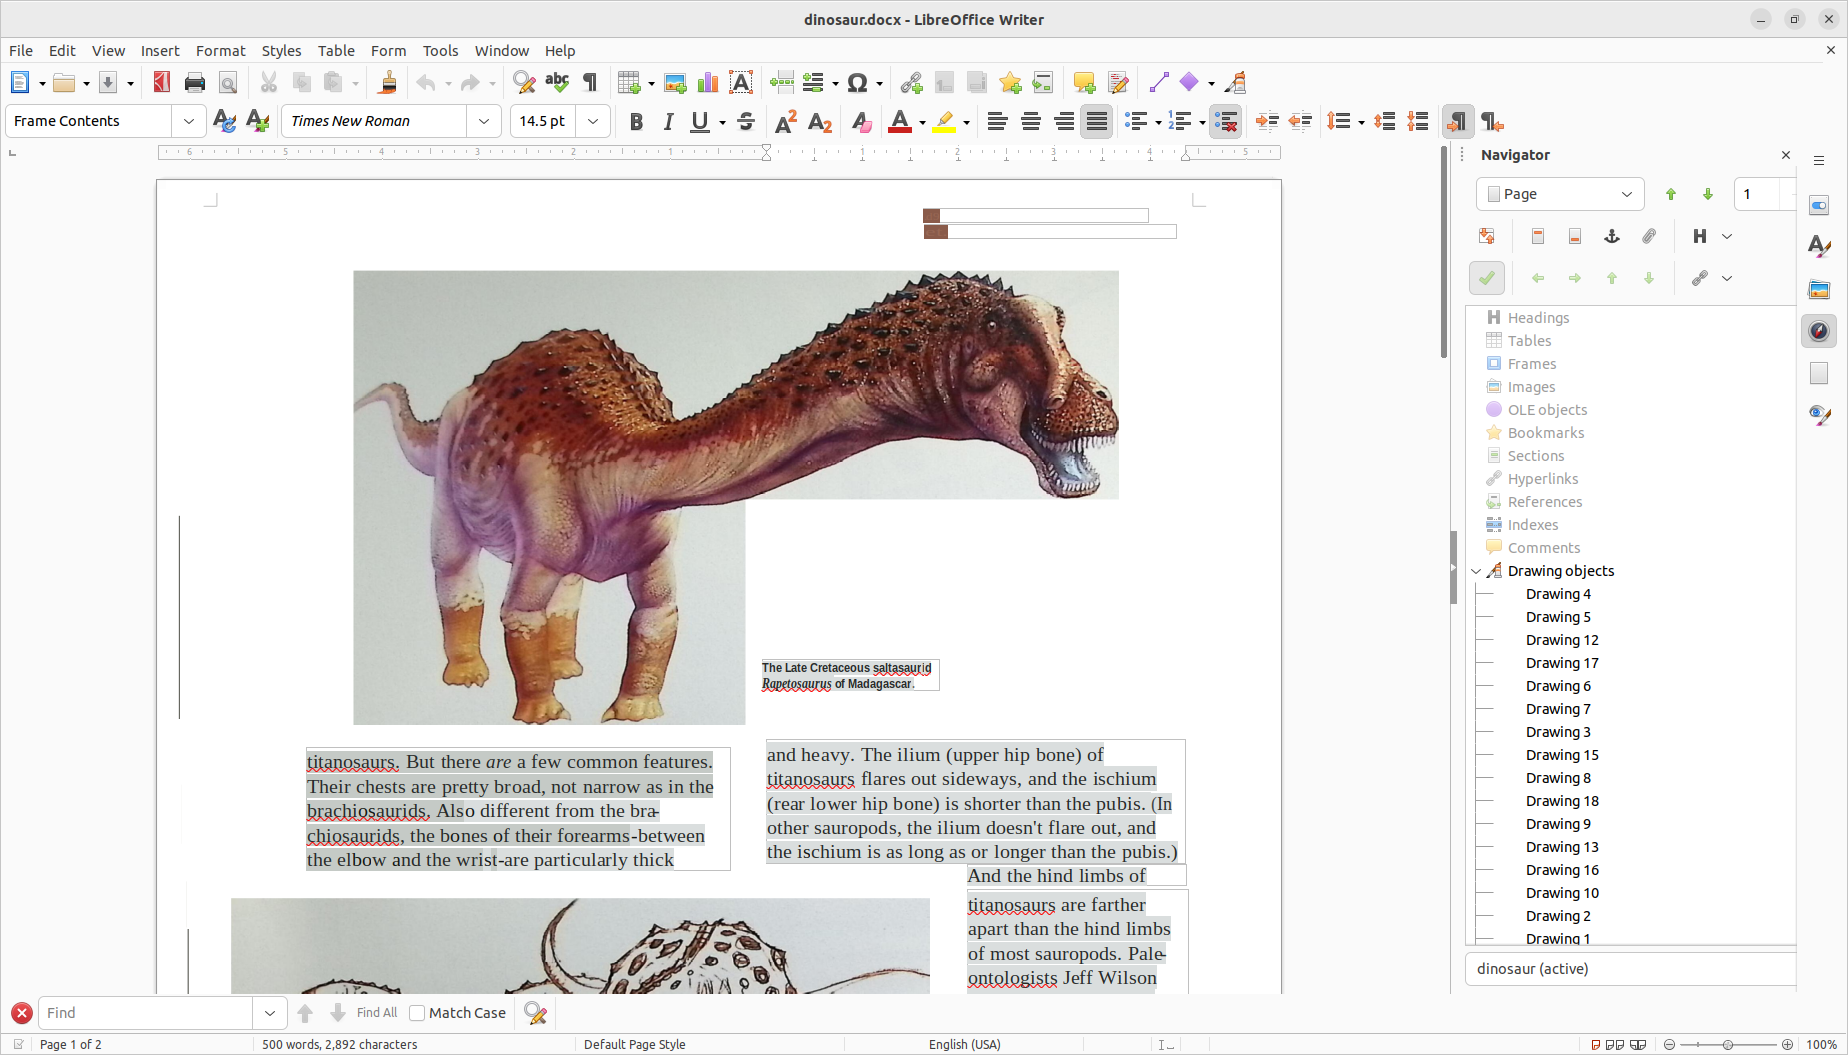Clone formatting with paintbrush icon
The image size is (1848, 1055).
click(388, 83)
